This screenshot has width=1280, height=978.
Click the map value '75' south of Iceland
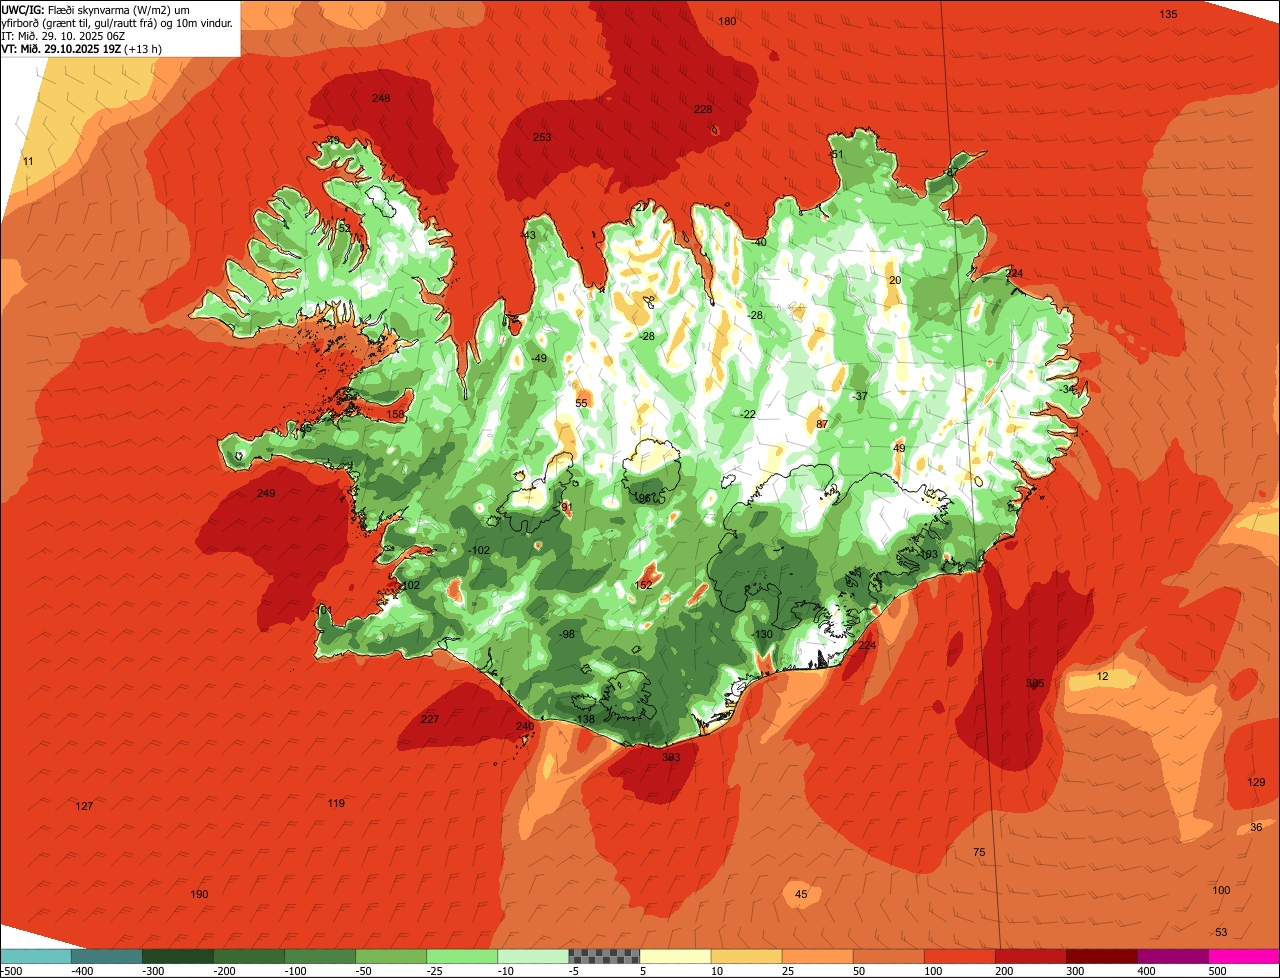point(979,852)
